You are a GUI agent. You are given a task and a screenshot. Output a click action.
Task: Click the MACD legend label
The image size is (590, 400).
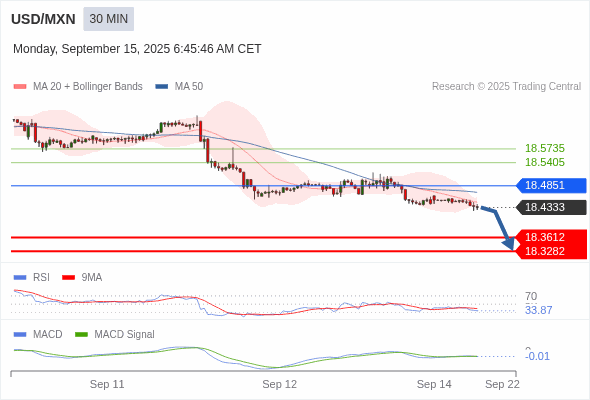click(47, 334)
